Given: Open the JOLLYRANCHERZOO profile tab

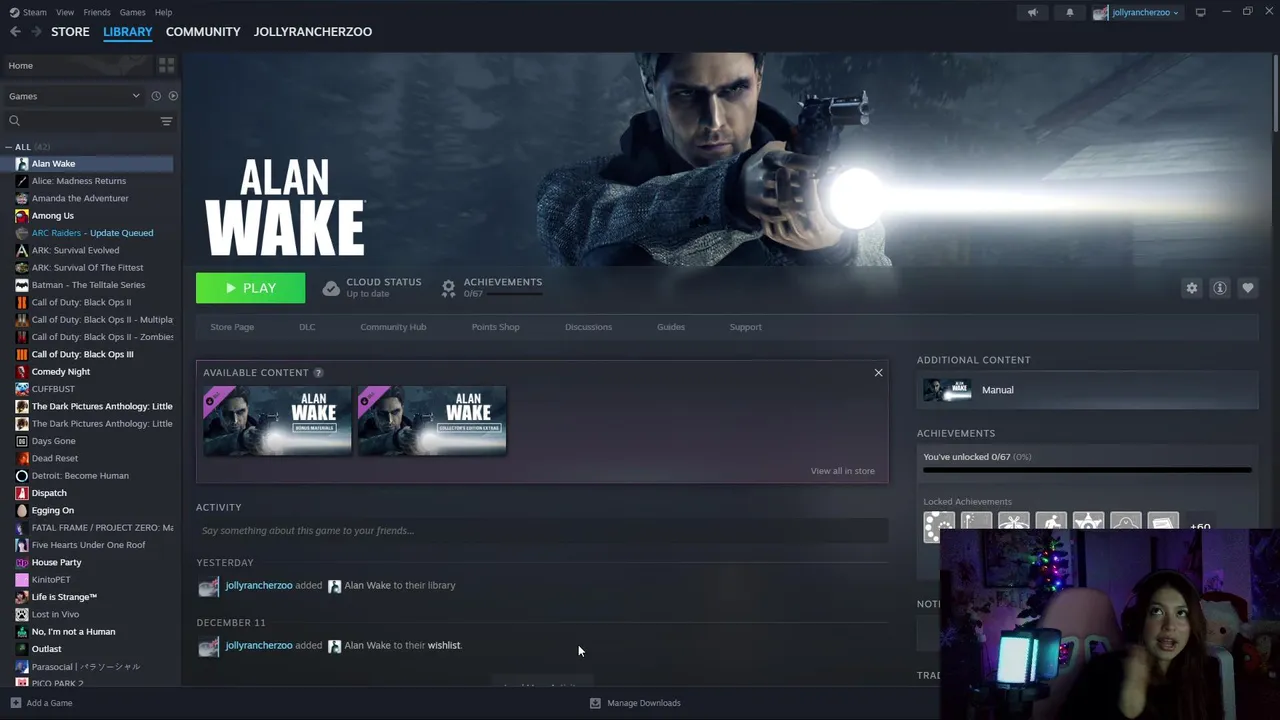Looking at the screenshot, I should pyautogui.click(x=313, y=32).
